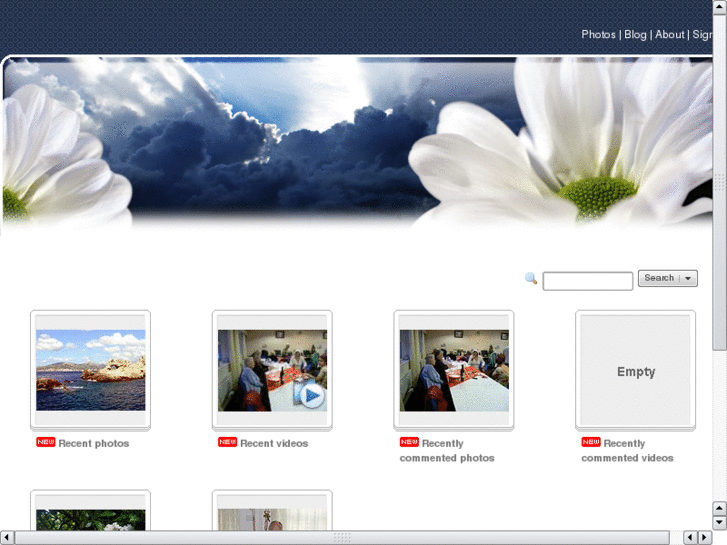Click the Recent videos label
Viewport: 727px width, 545px height.
(274, 443)
